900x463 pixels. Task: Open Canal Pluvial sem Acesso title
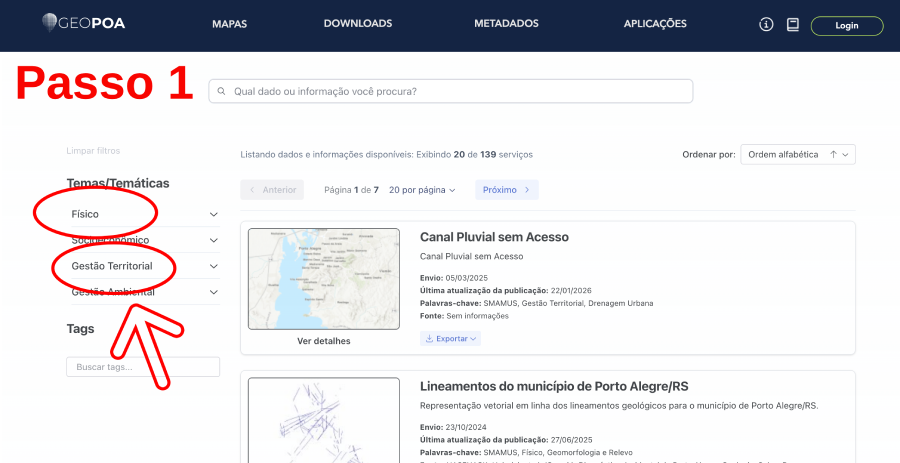click(x=494, y=237)
